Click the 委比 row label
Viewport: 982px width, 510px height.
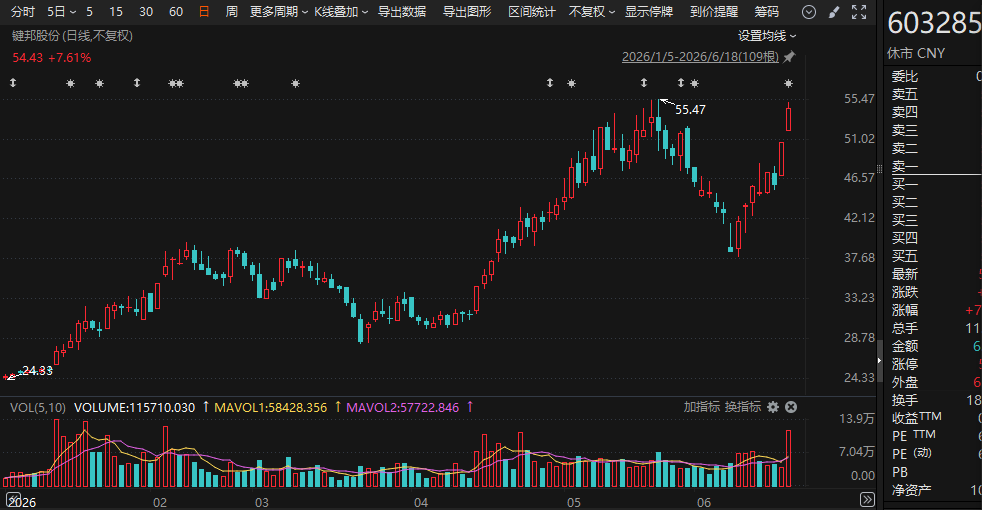pyautogui.click(x=905, y=76)
